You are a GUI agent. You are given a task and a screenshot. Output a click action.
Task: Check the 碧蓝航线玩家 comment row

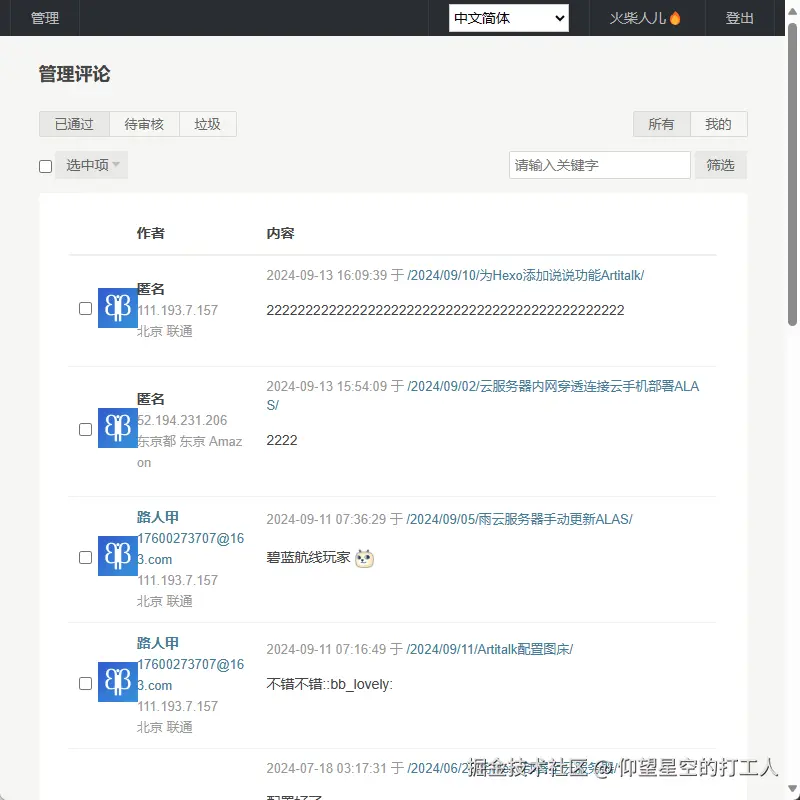[x=85, y=557]
